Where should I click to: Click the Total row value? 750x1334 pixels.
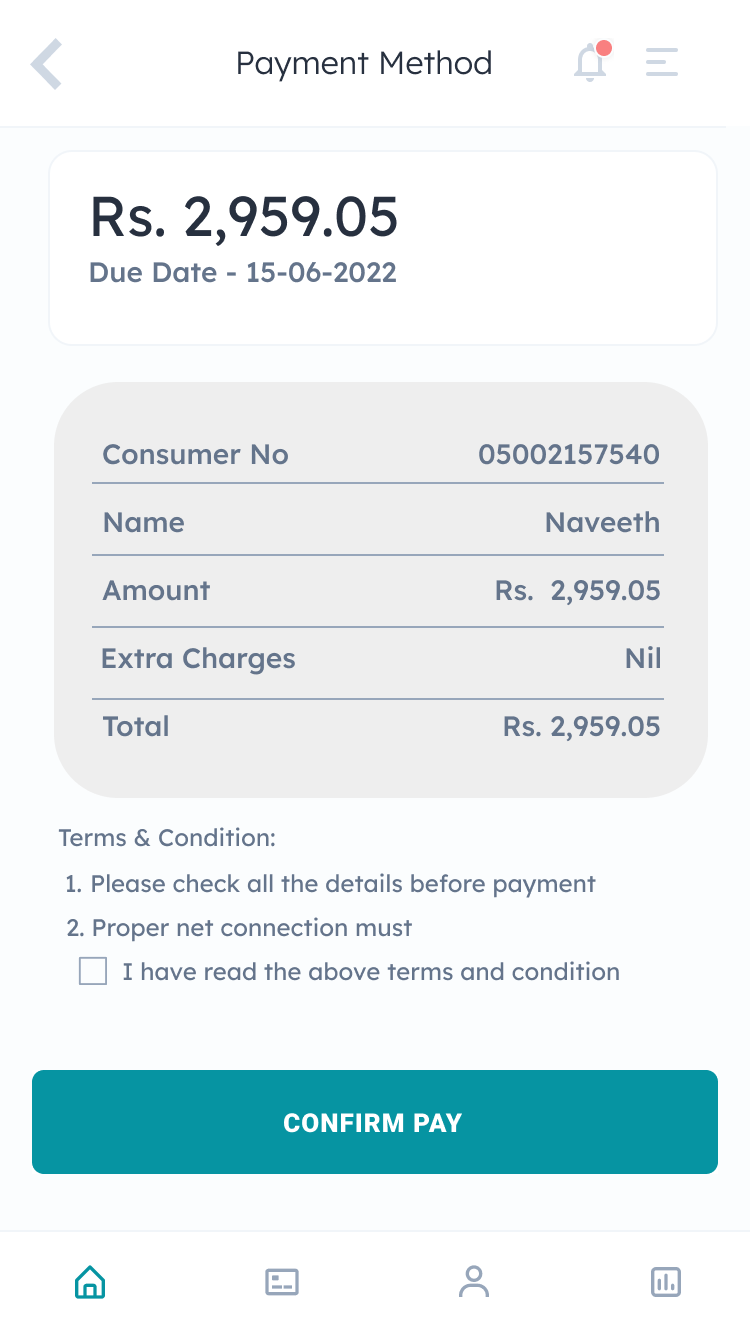click(582, 727)
